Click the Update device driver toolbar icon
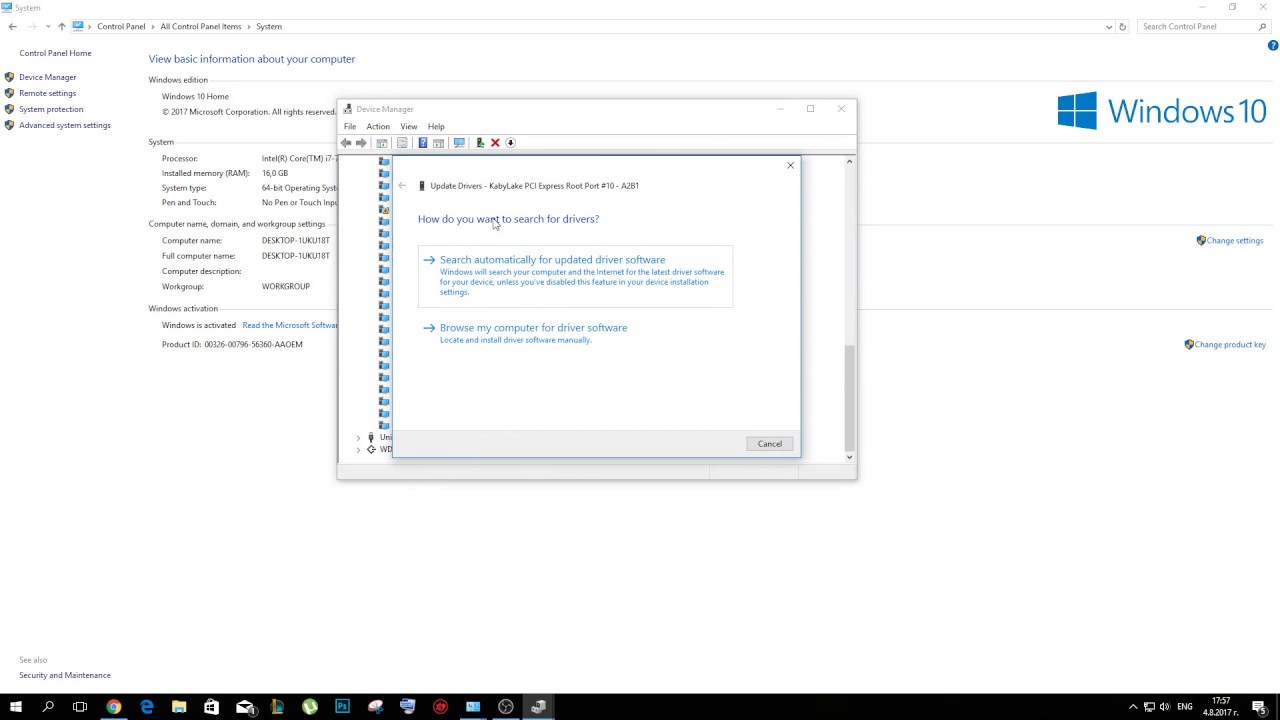The image size is (1280, 720). [x=480, y=143]
